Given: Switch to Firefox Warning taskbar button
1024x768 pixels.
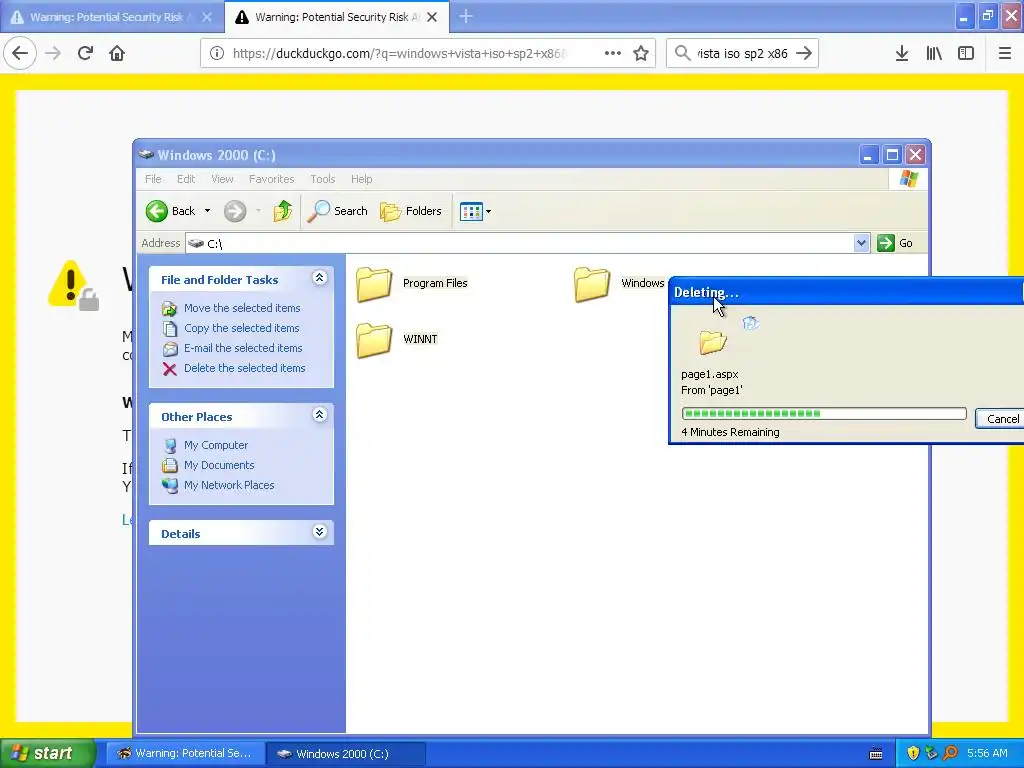Looking at the screenshot, I should (x=185, y=753).
